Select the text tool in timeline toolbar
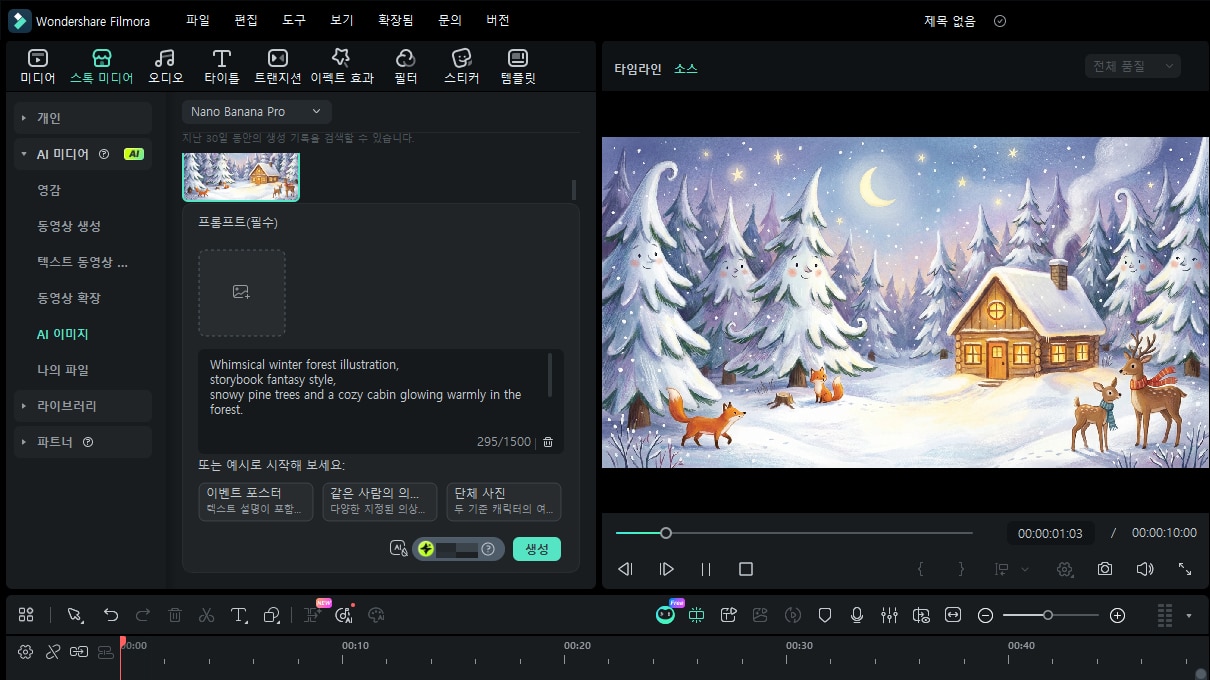 tap(239, 614)
